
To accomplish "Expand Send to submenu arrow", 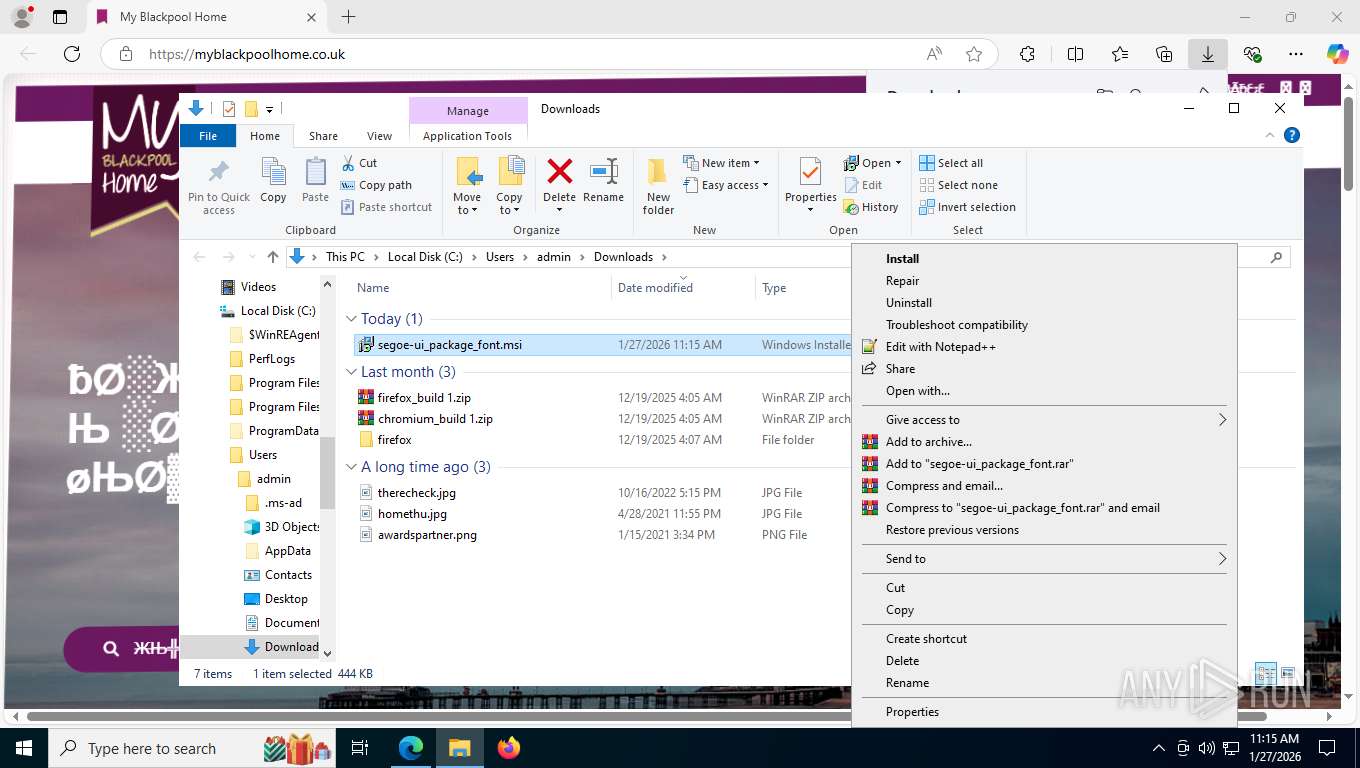I will coord(1221,559).
